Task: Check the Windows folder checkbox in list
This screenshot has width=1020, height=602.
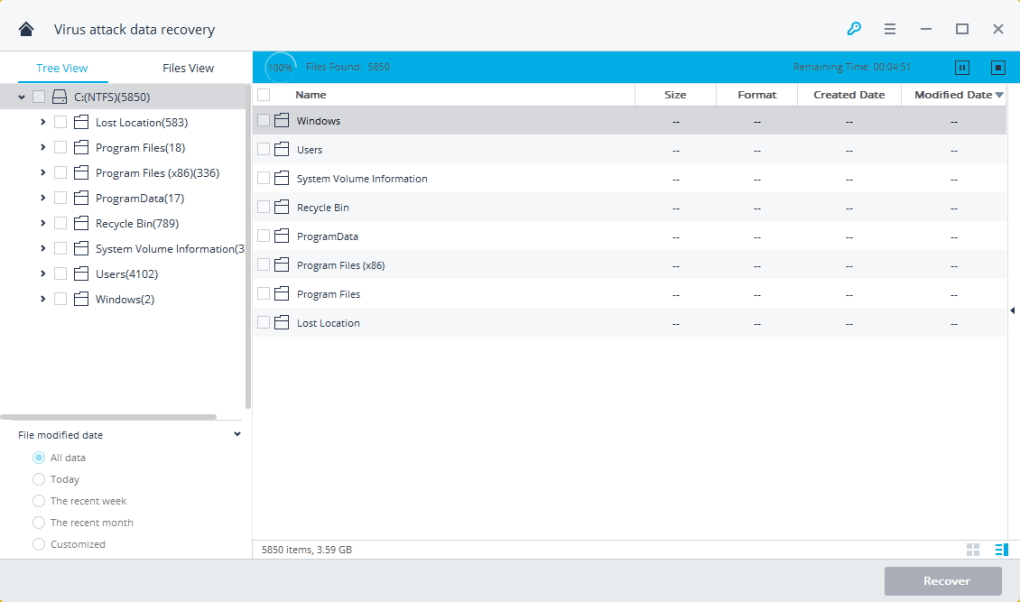Action: click(x=264, y=121)
